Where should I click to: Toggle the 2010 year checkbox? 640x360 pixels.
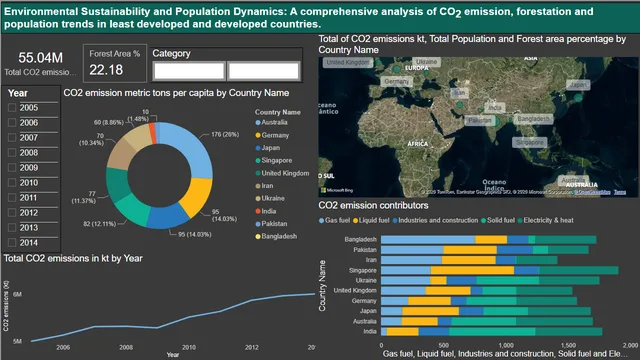tap(12, 182)
